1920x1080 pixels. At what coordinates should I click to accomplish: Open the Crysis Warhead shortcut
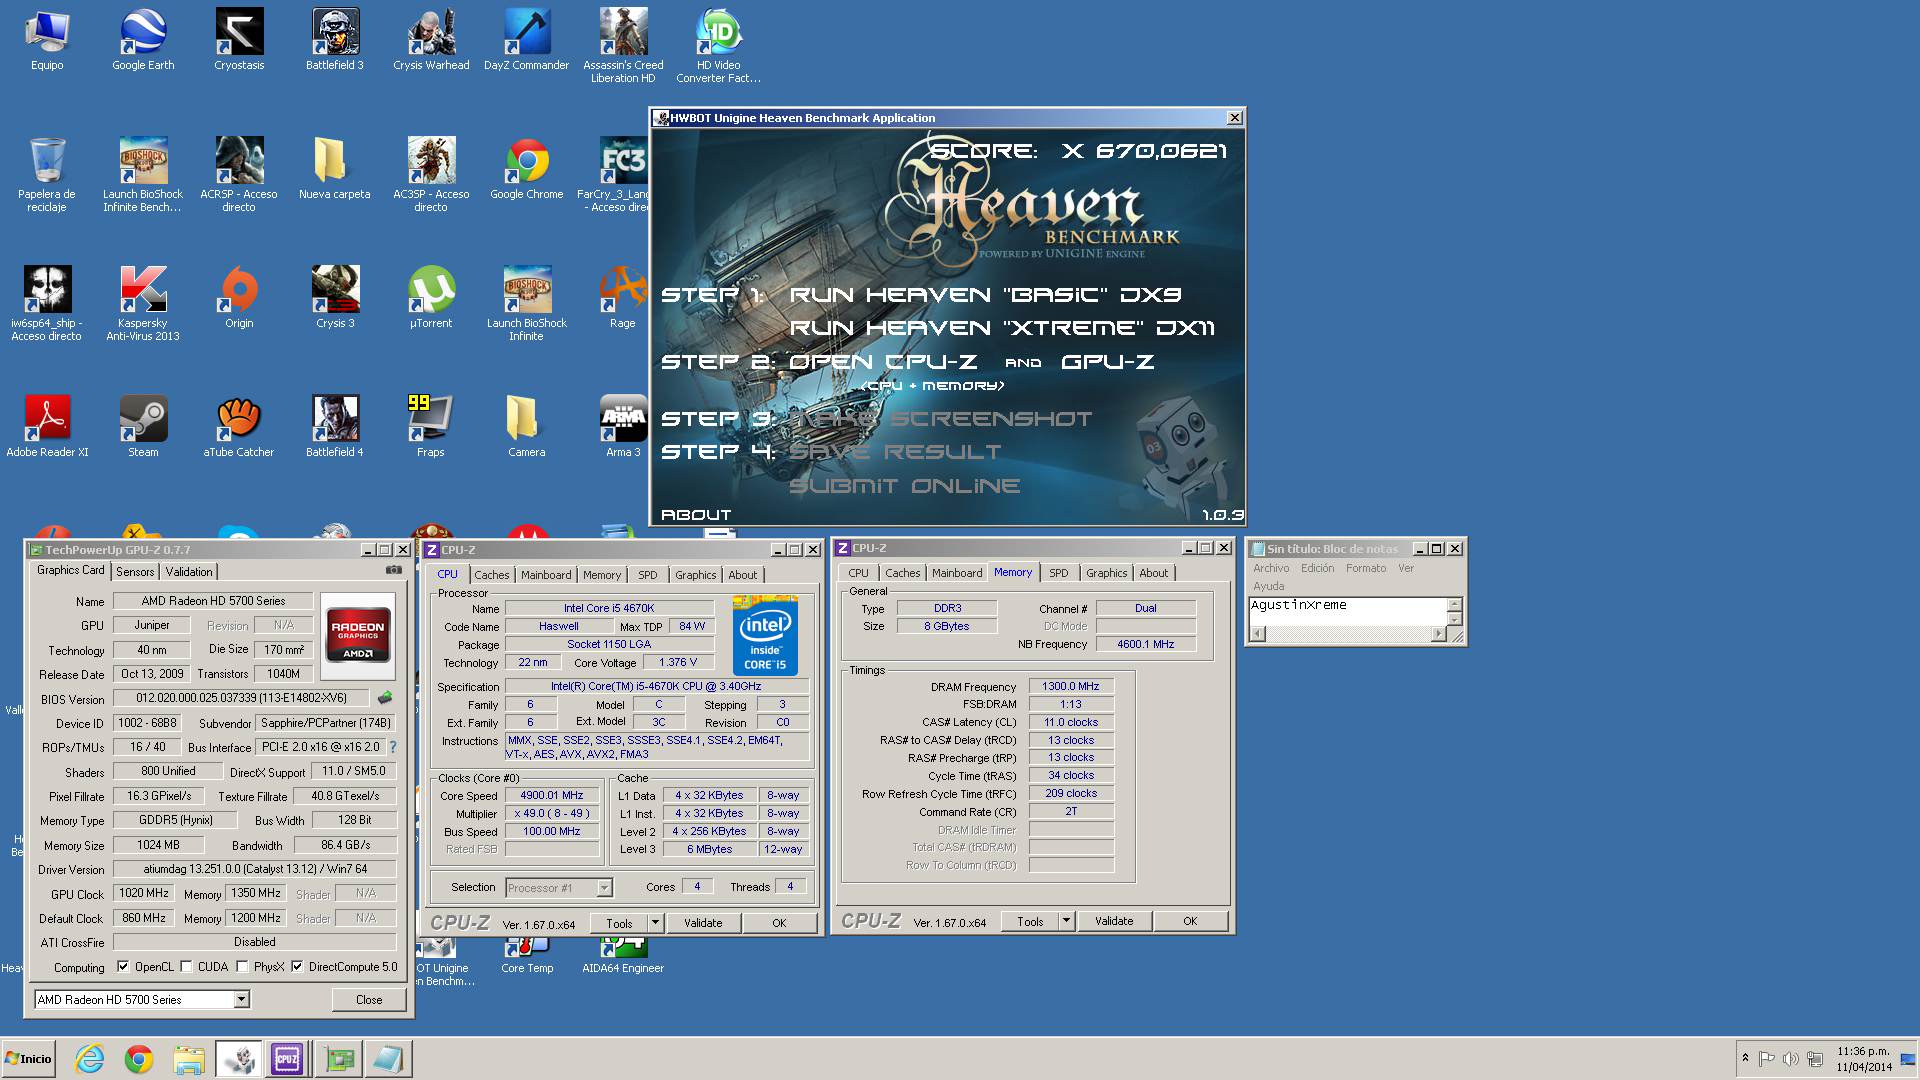click(x=431, y=40)
